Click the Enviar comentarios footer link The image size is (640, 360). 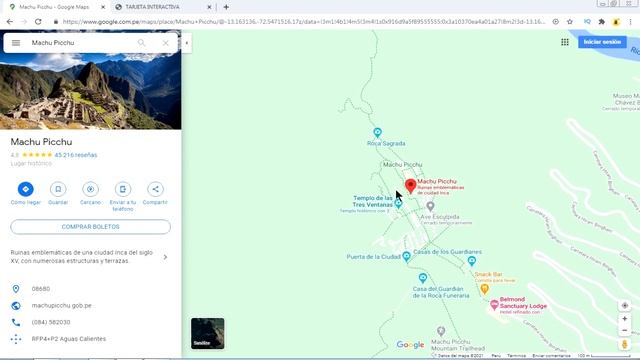click(551, 356)
